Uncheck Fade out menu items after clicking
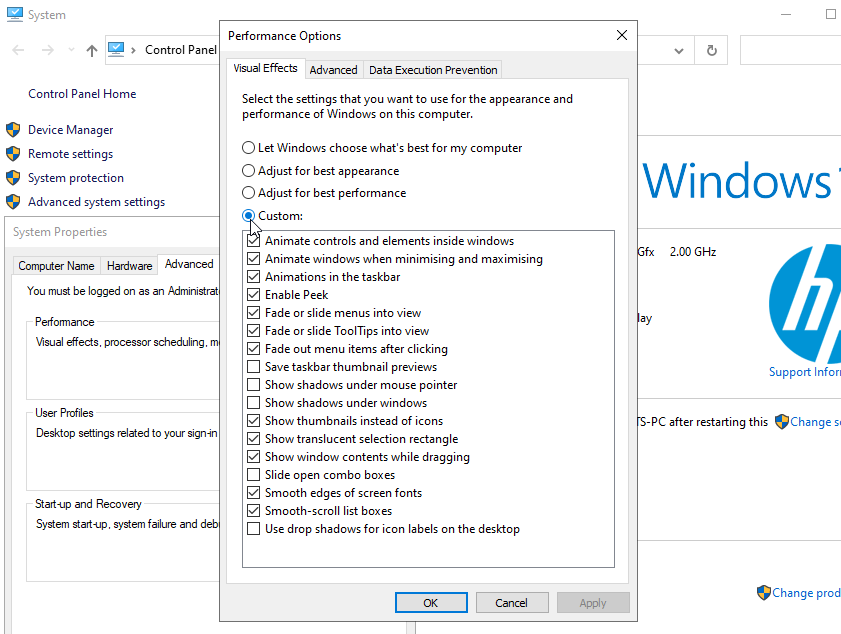This screenshot has height=634, width=841. [x=253, y=349]
